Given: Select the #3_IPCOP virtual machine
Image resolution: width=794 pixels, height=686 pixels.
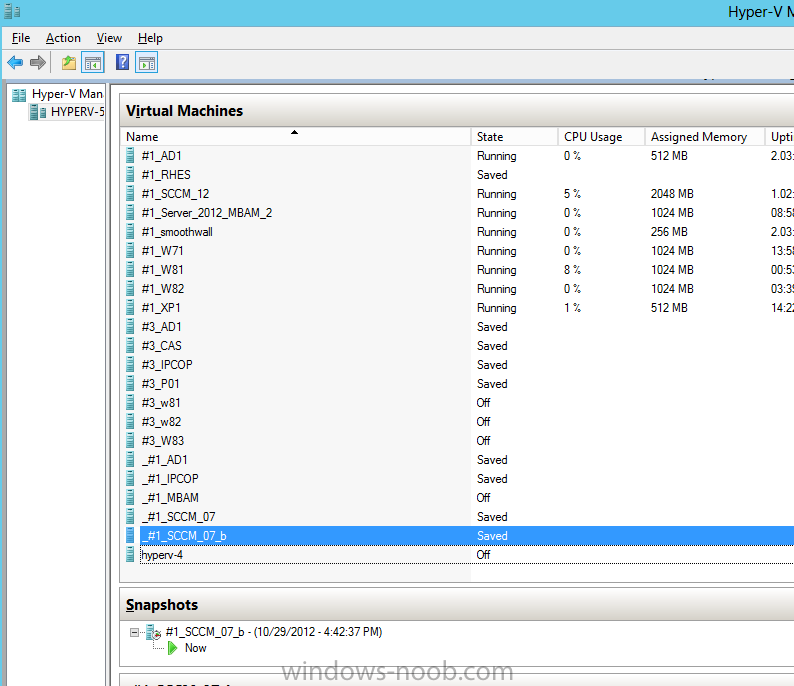Looking at the screenshot, I should click(167, 365).
